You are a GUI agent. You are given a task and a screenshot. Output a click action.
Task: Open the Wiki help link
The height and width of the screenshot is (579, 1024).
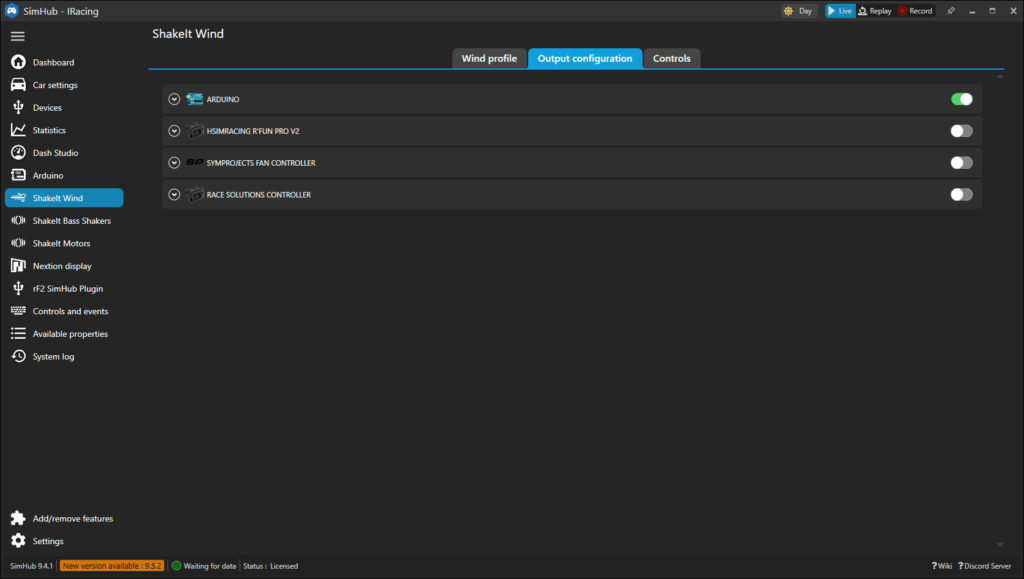click(x=941, y=566)
